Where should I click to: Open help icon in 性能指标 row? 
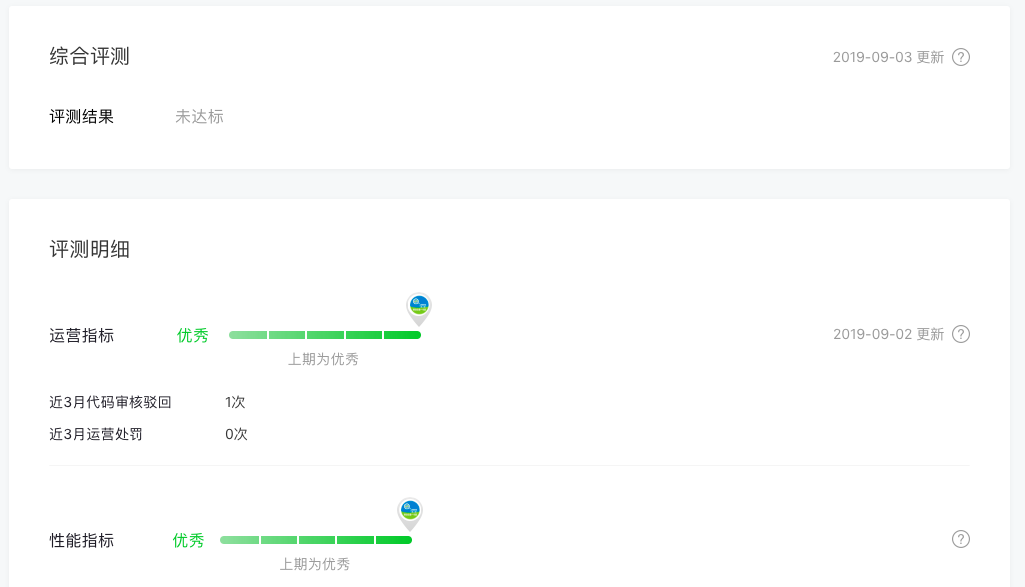pyautogui.click(x=960, y=539)
